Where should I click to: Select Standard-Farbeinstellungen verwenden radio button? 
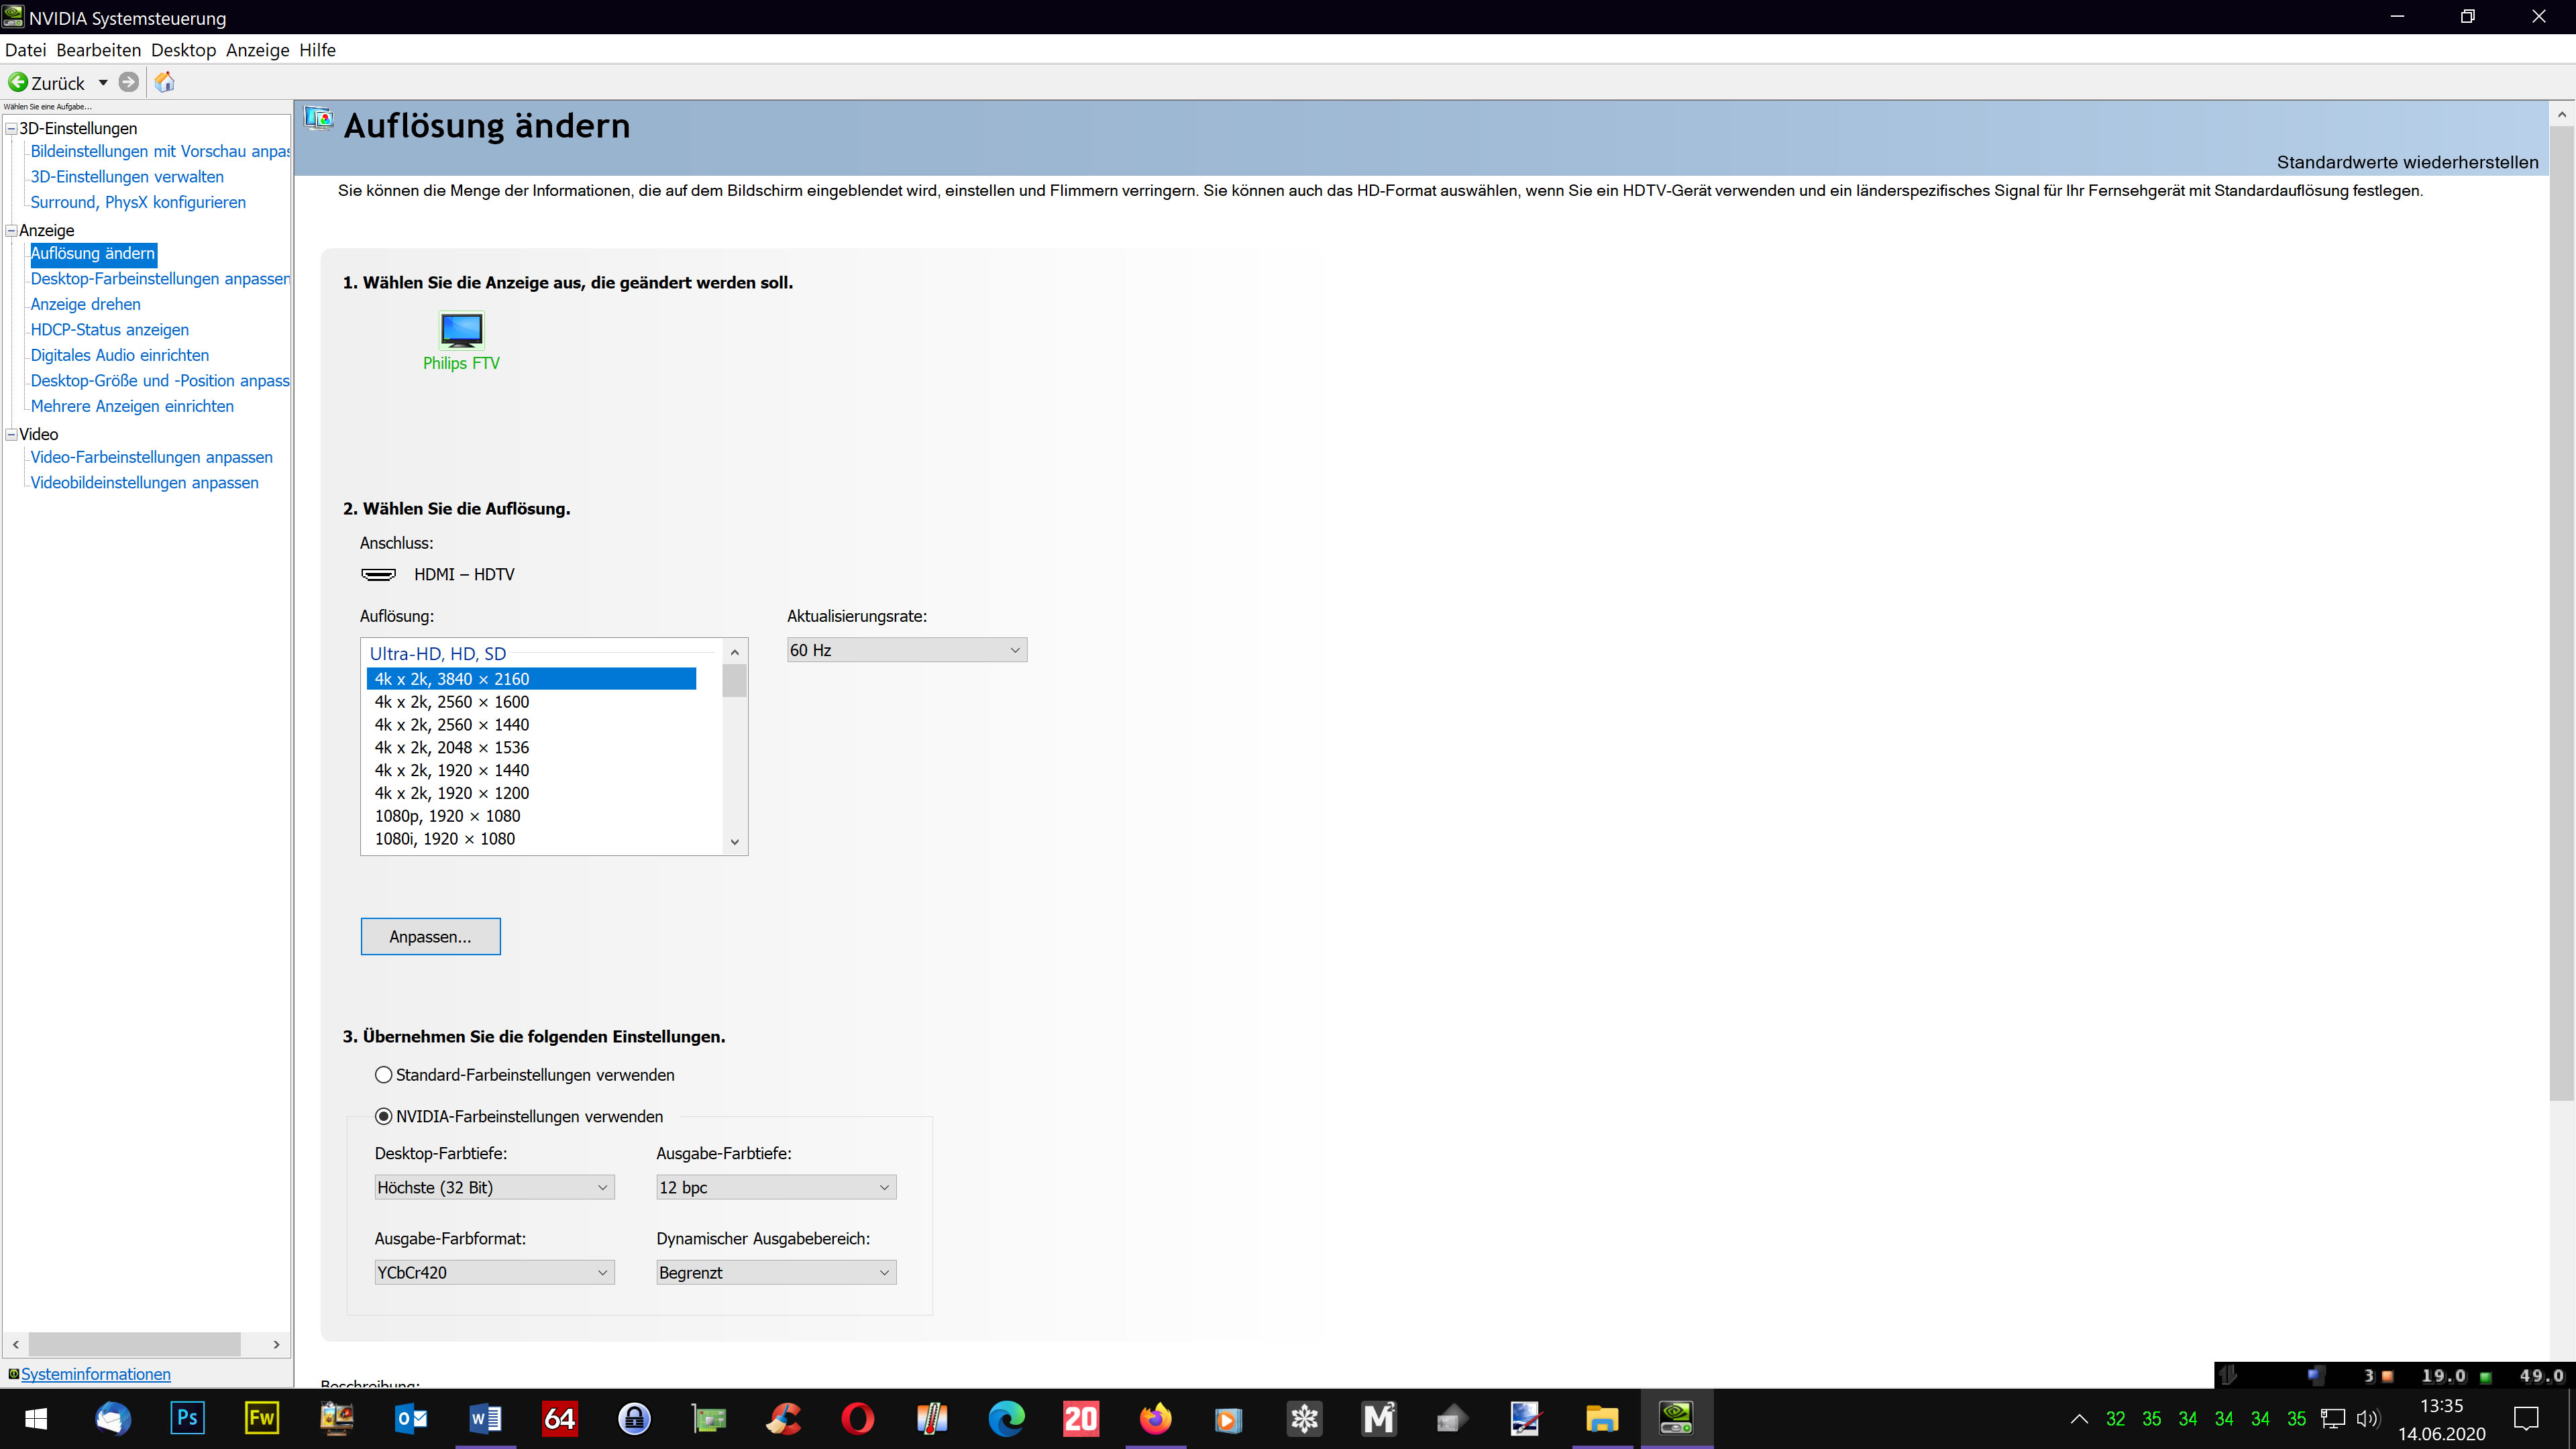coord(383,1075)
